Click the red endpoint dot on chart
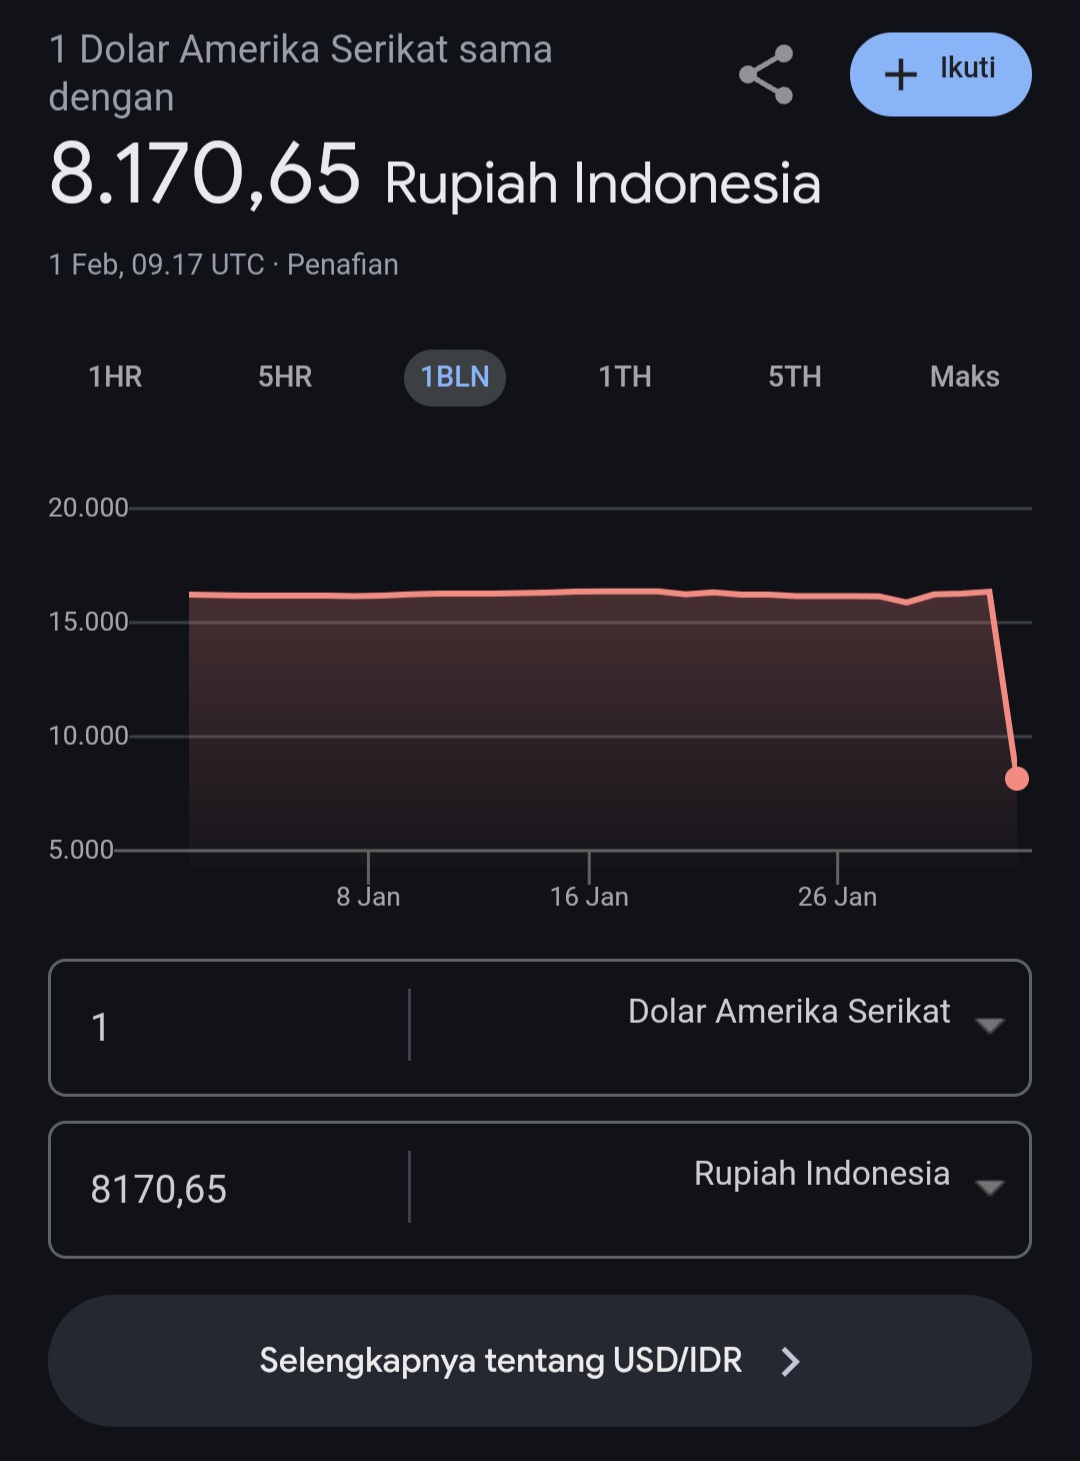Viewport: 1080px width, 1461px height. click(1017, 778)
